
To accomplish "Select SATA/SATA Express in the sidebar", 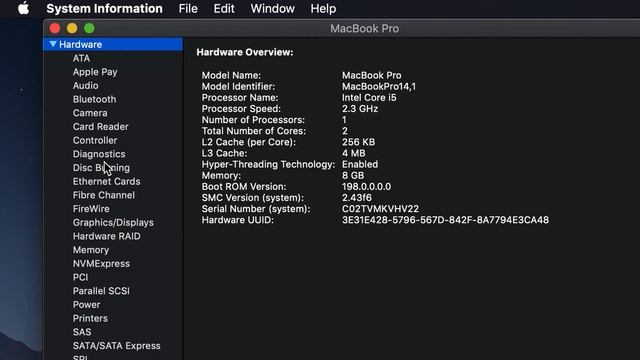I will pos(116,346).
